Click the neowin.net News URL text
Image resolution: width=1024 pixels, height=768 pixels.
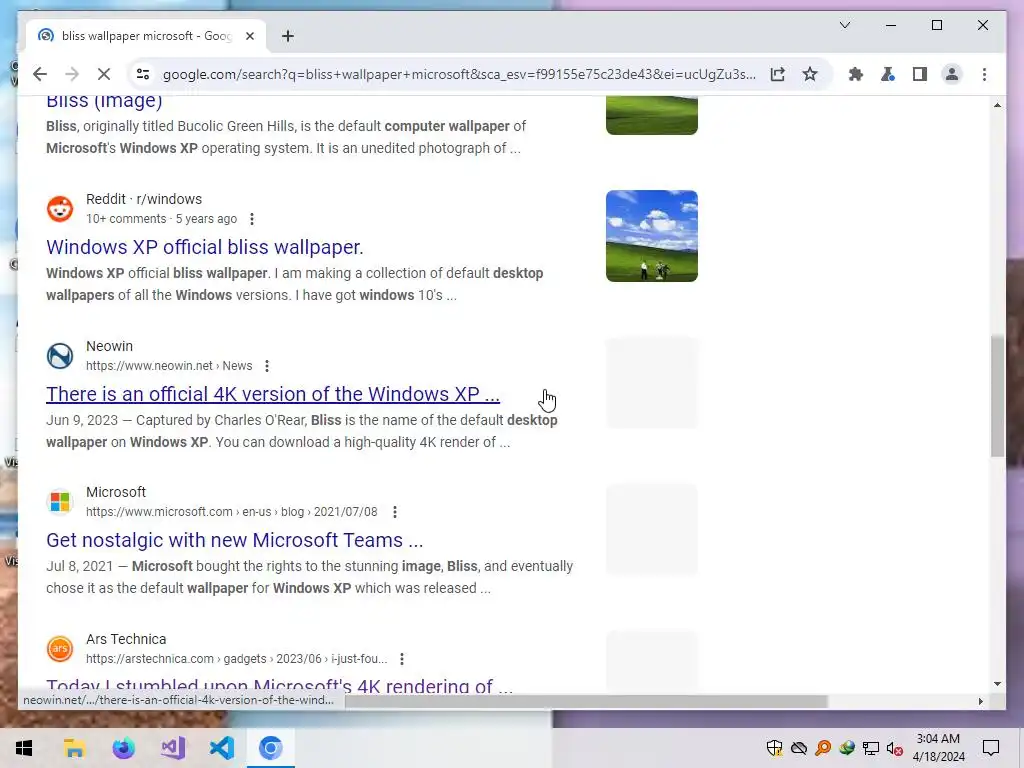coord(169,366)
